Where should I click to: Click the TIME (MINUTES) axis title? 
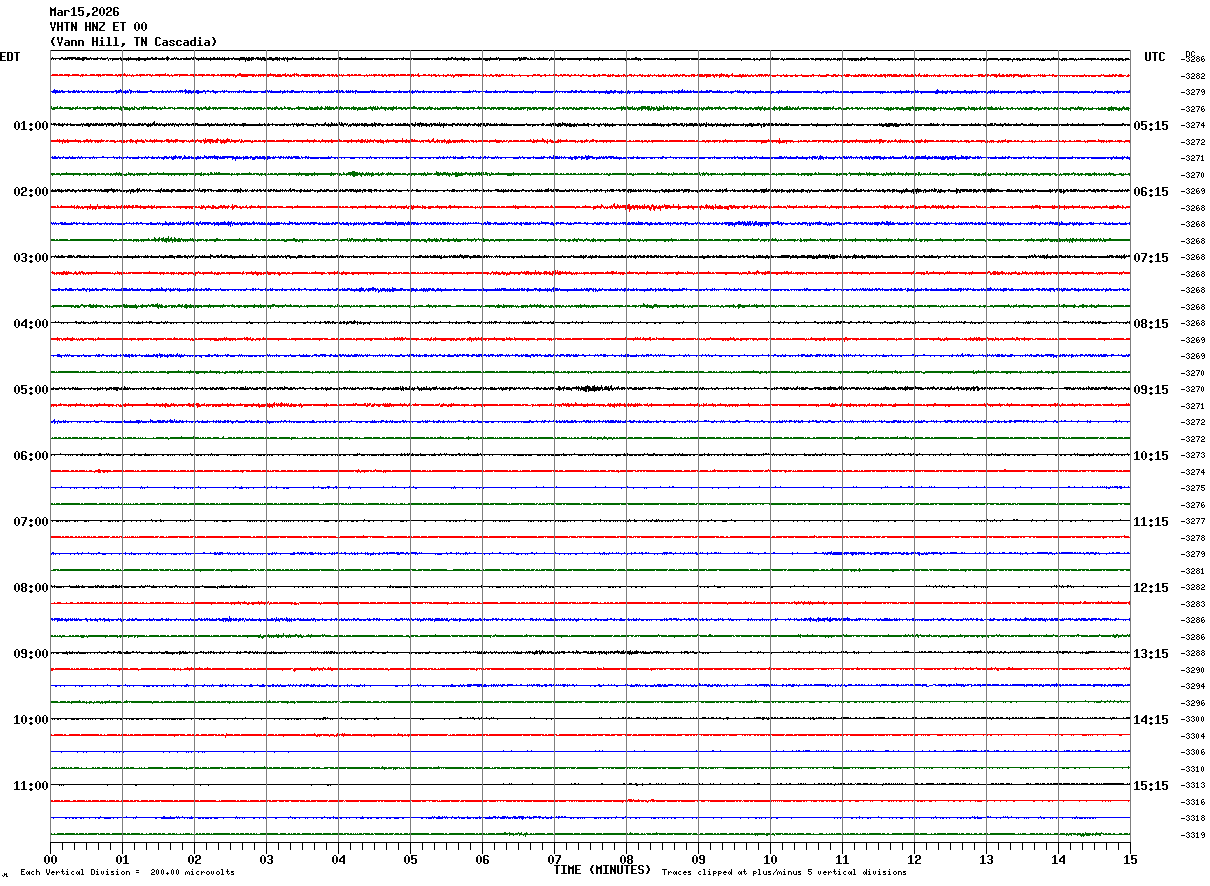[x=602, y=870]
